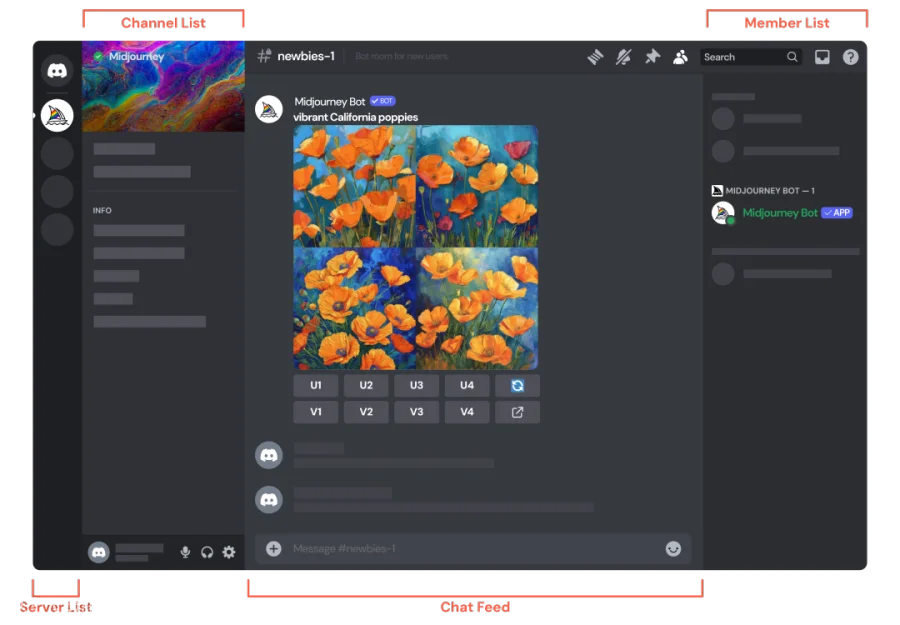Click the magnifier icon in Search
Viewport: 900px width, 625px height.
click(792, 57)
